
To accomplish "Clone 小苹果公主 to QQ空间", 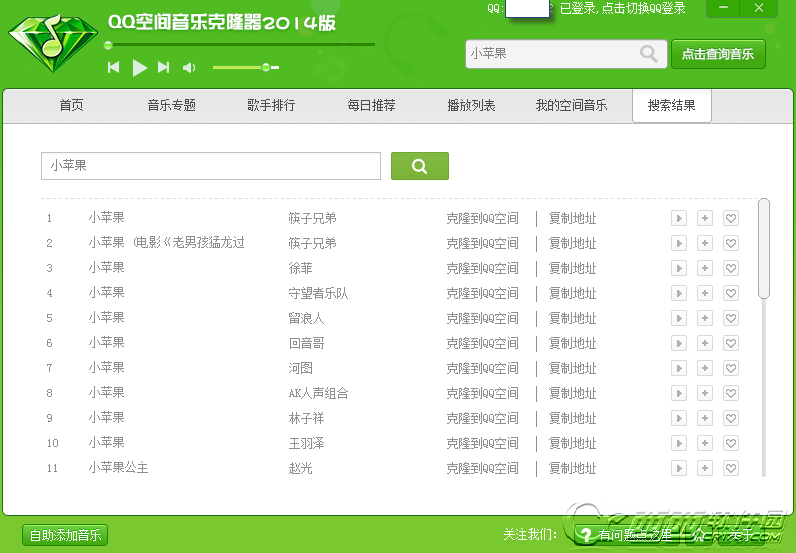I will 482,468.
